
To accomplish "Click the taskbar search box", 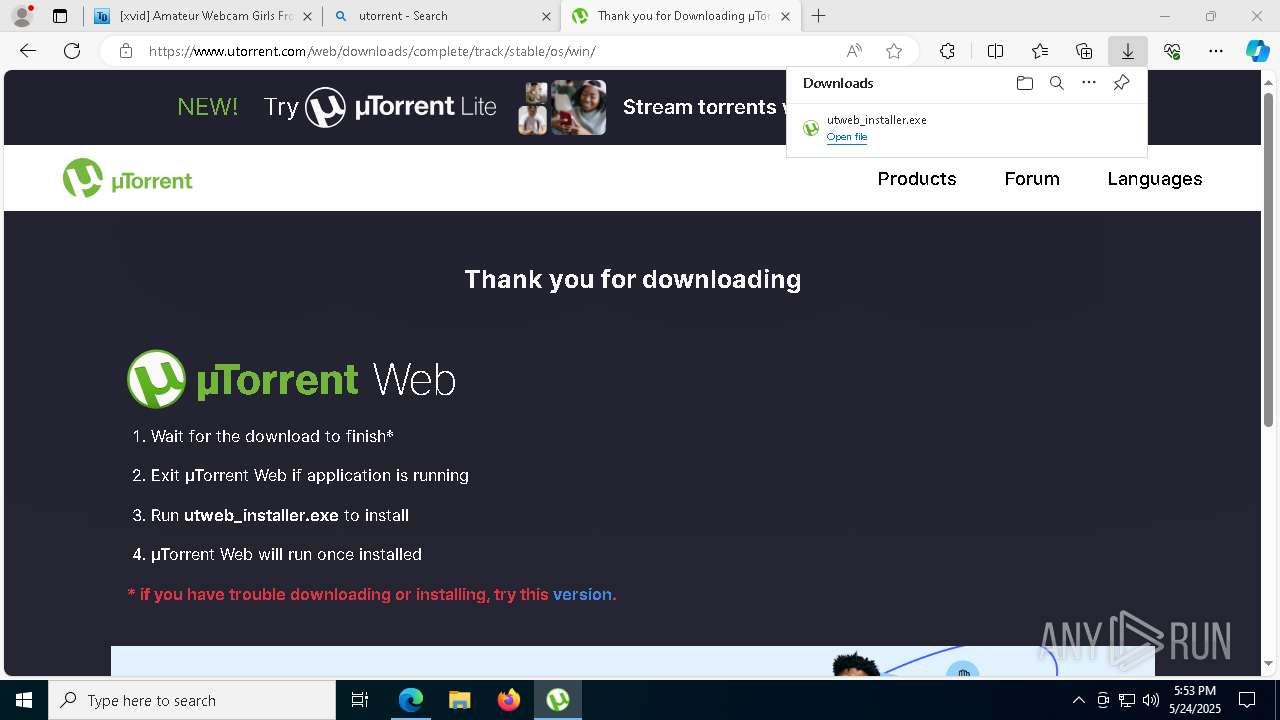I will (192, 700).
